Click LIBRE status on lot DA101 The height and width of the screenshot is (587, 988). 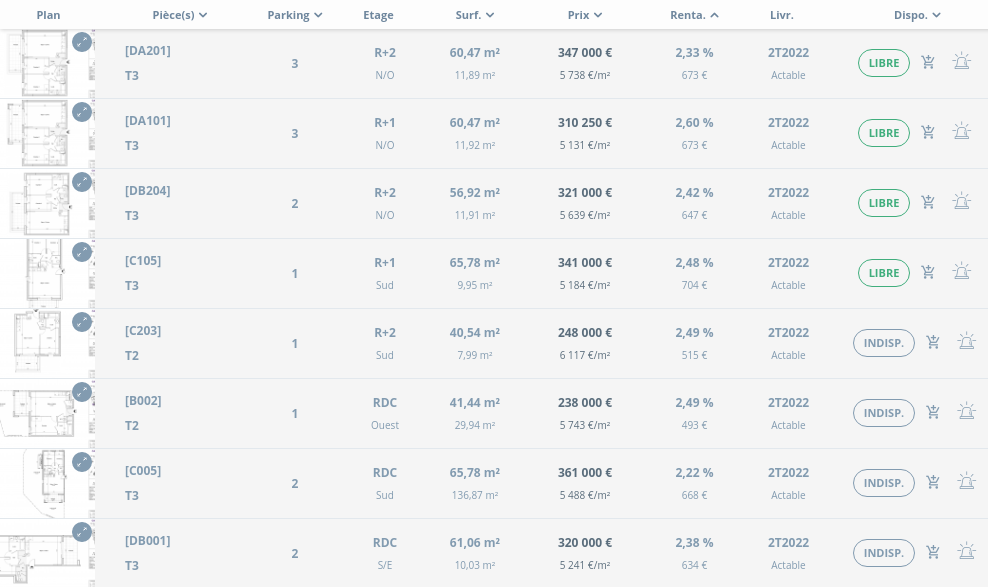[x=883, y=133]
